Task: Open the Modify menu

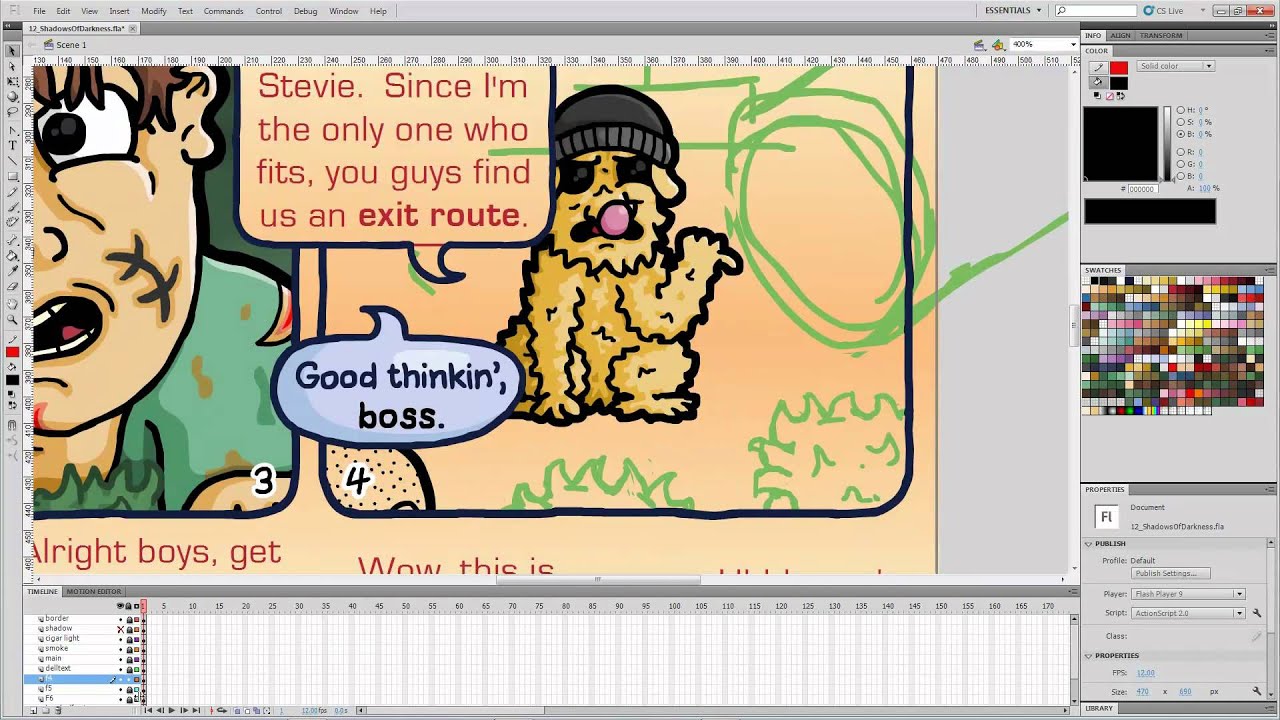Action: [x=153, y=11]
